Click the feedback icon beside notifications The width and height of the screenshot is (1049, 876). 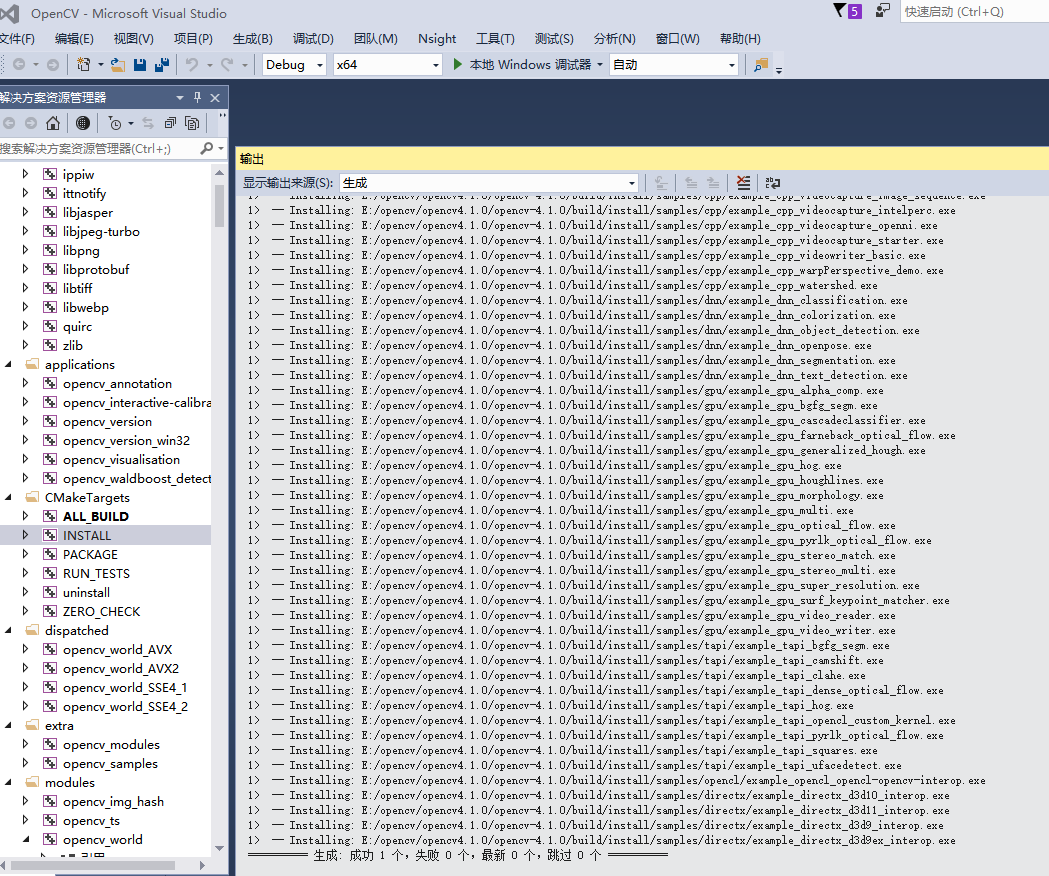coord(883,11)
